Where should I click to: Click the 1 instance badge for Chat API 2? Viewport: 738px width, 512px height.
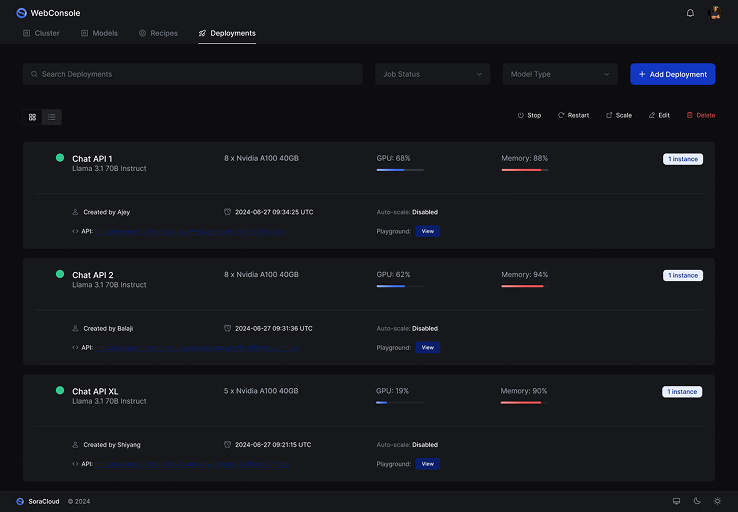[683, 275]
